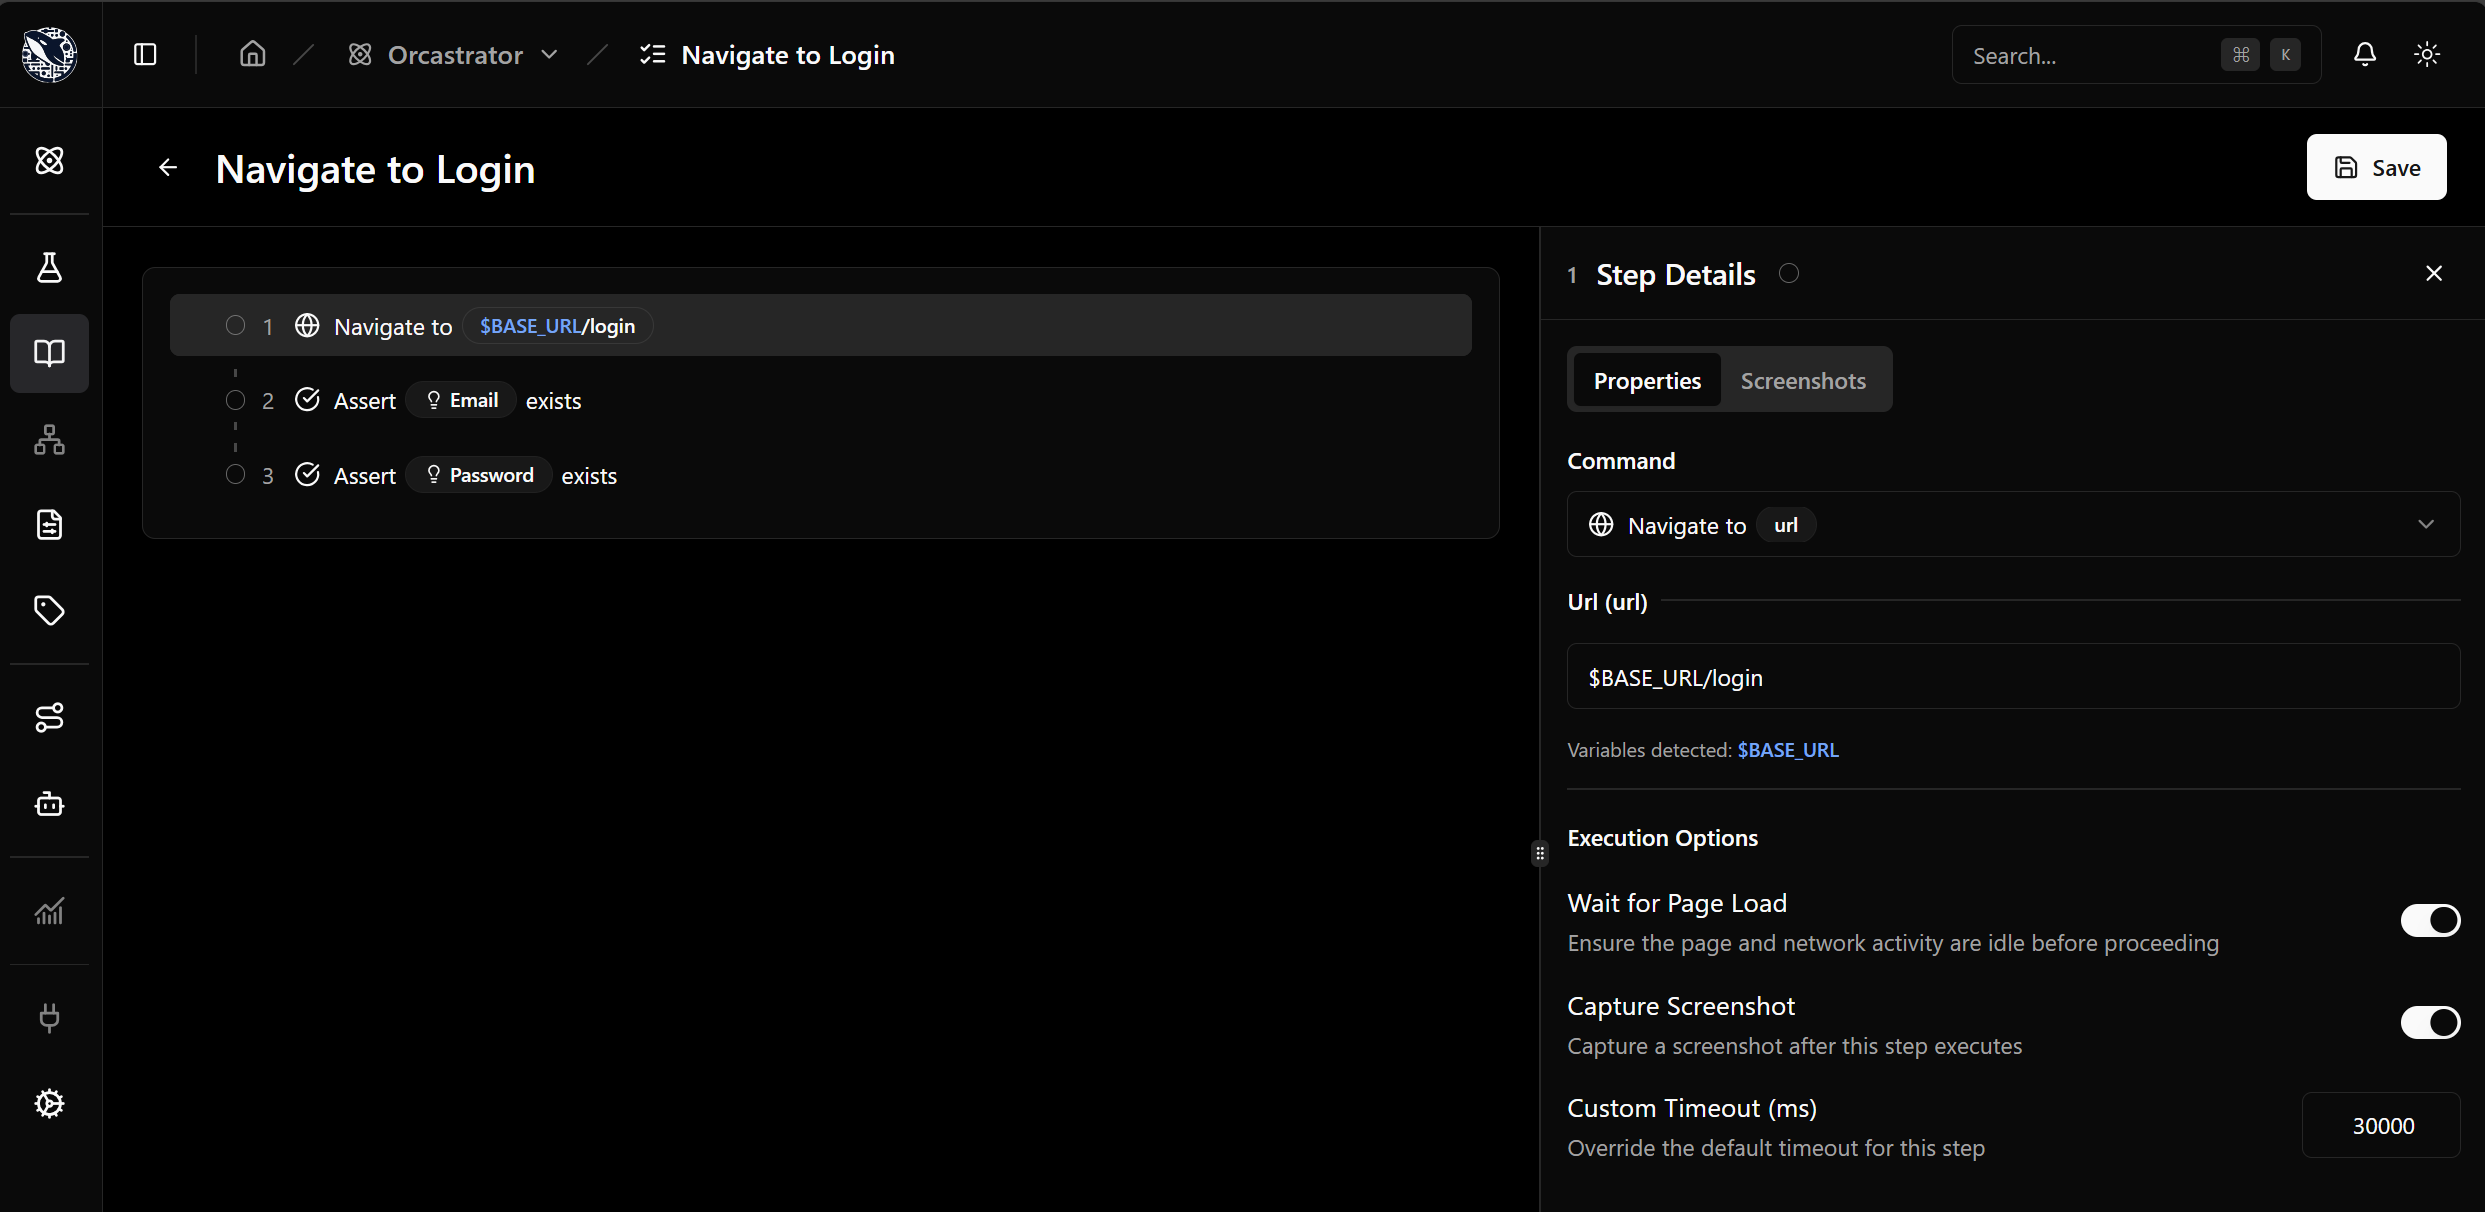
Task: Select the Properties tab
Action: tap(1646, 380)
